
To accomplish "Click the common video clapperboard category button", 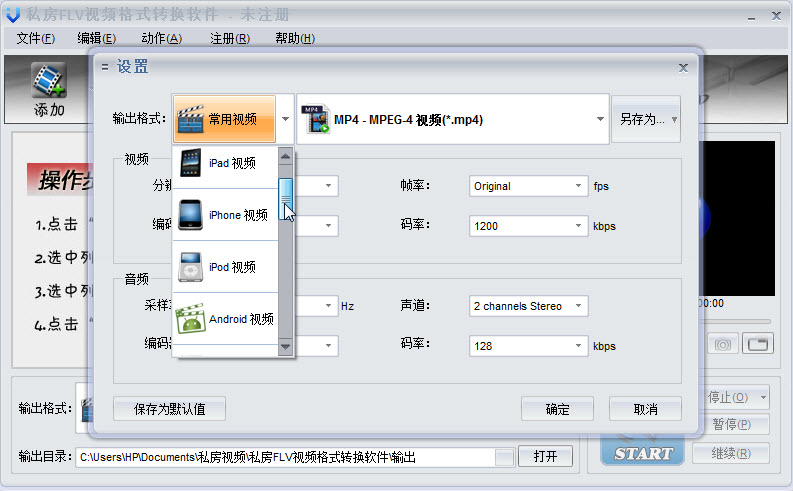I will coord(224,119).
